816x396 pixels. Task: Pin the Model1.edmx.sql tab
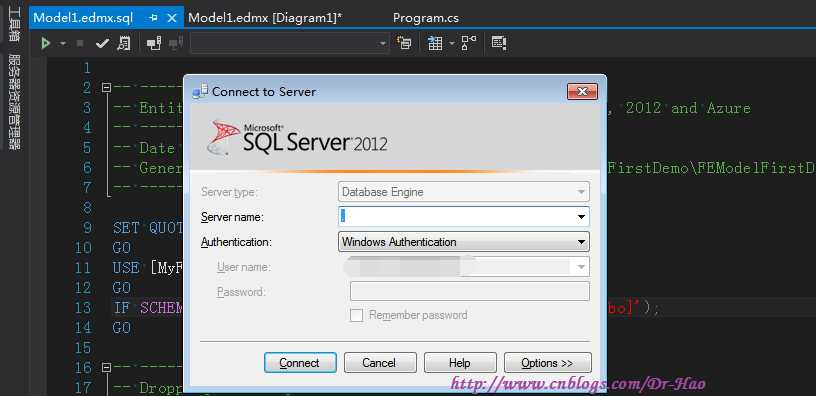[153, 18]
